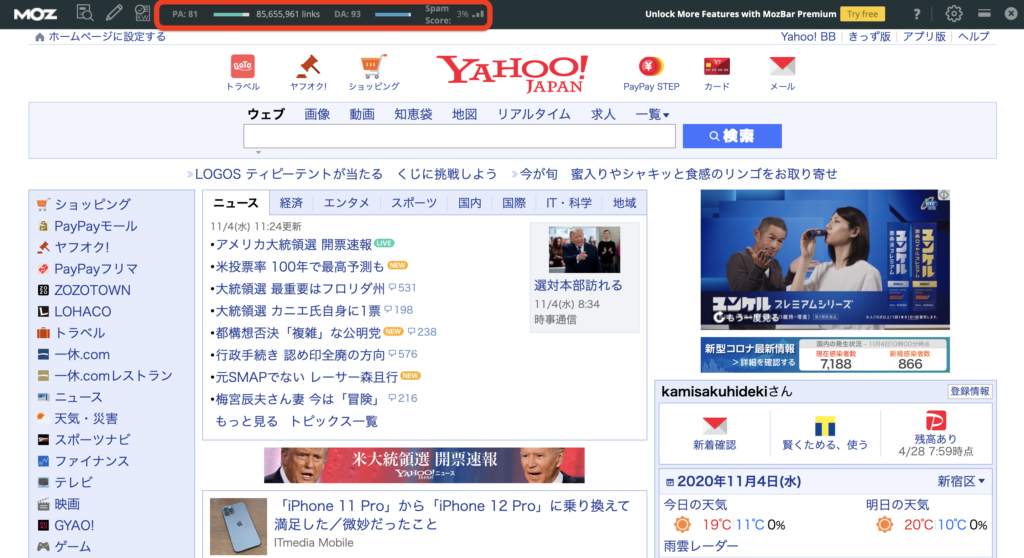Open GYAO! in the left sidebar

[74, 525]
